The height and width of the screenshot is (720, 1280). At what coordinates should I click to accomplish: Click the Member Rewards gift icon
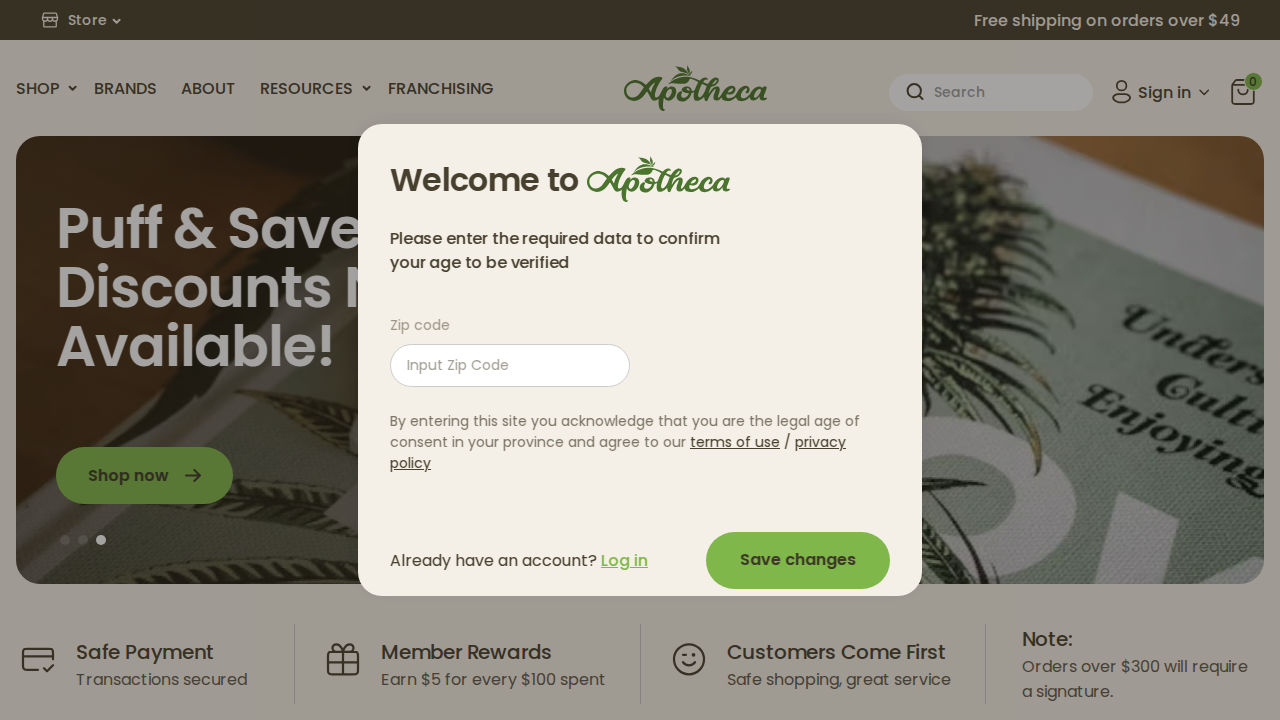click(343, 659)
